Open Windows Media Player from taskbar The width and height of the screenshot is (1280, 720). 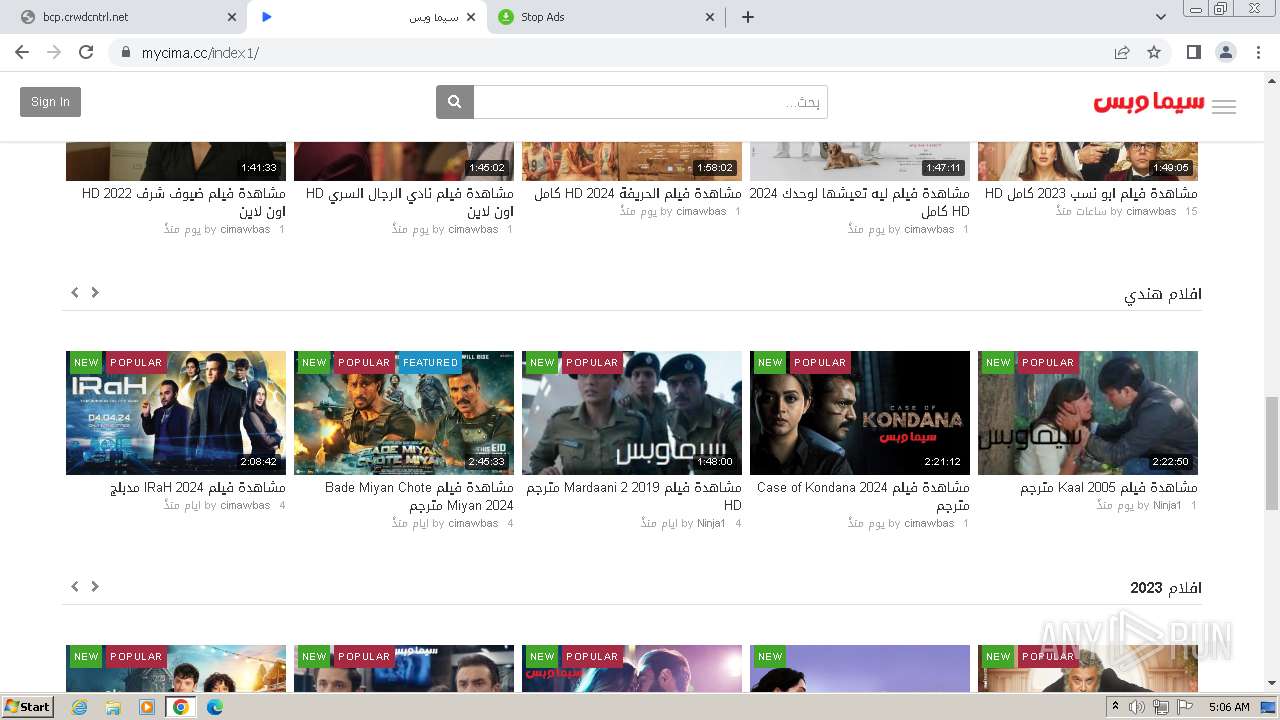(x=147, y=707)
